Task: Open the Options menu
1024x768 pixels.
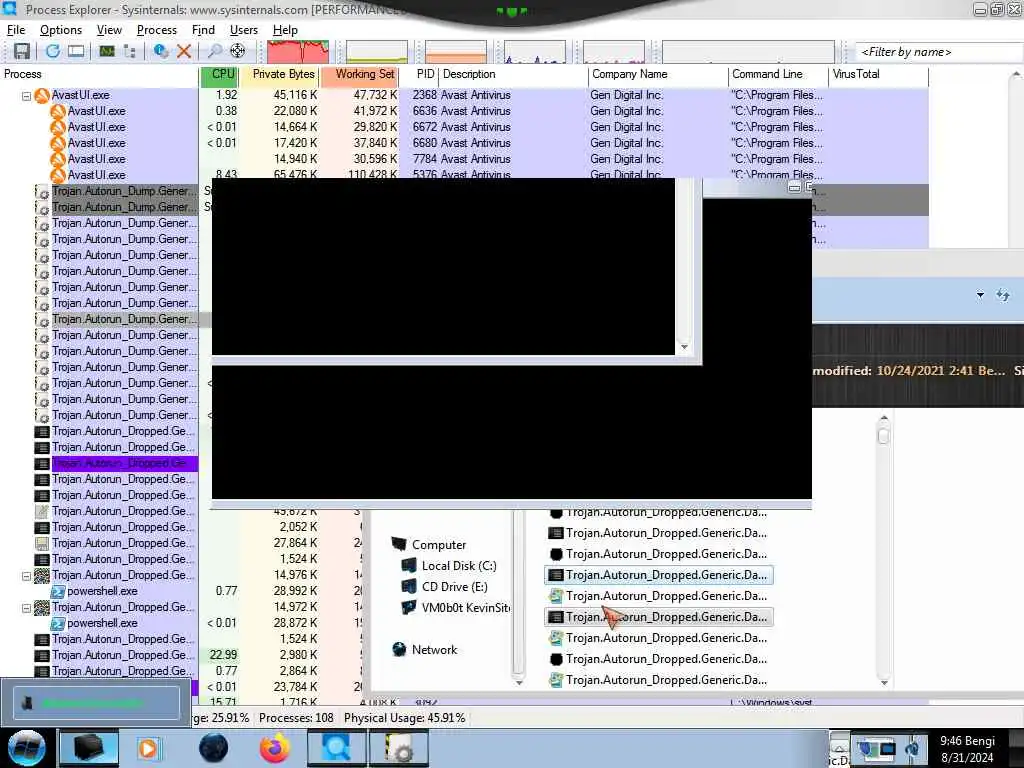Action: 61,30
